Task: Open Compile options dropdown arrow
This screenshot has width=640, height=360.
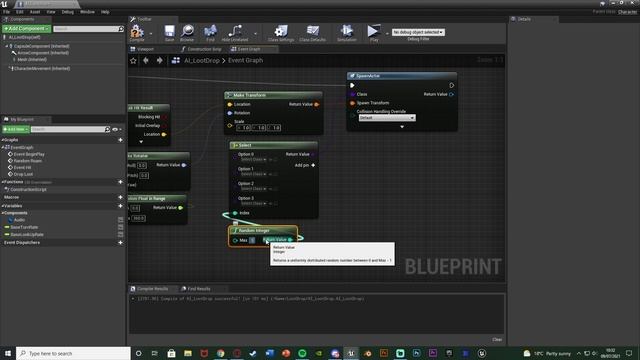Action: point(151,33)
